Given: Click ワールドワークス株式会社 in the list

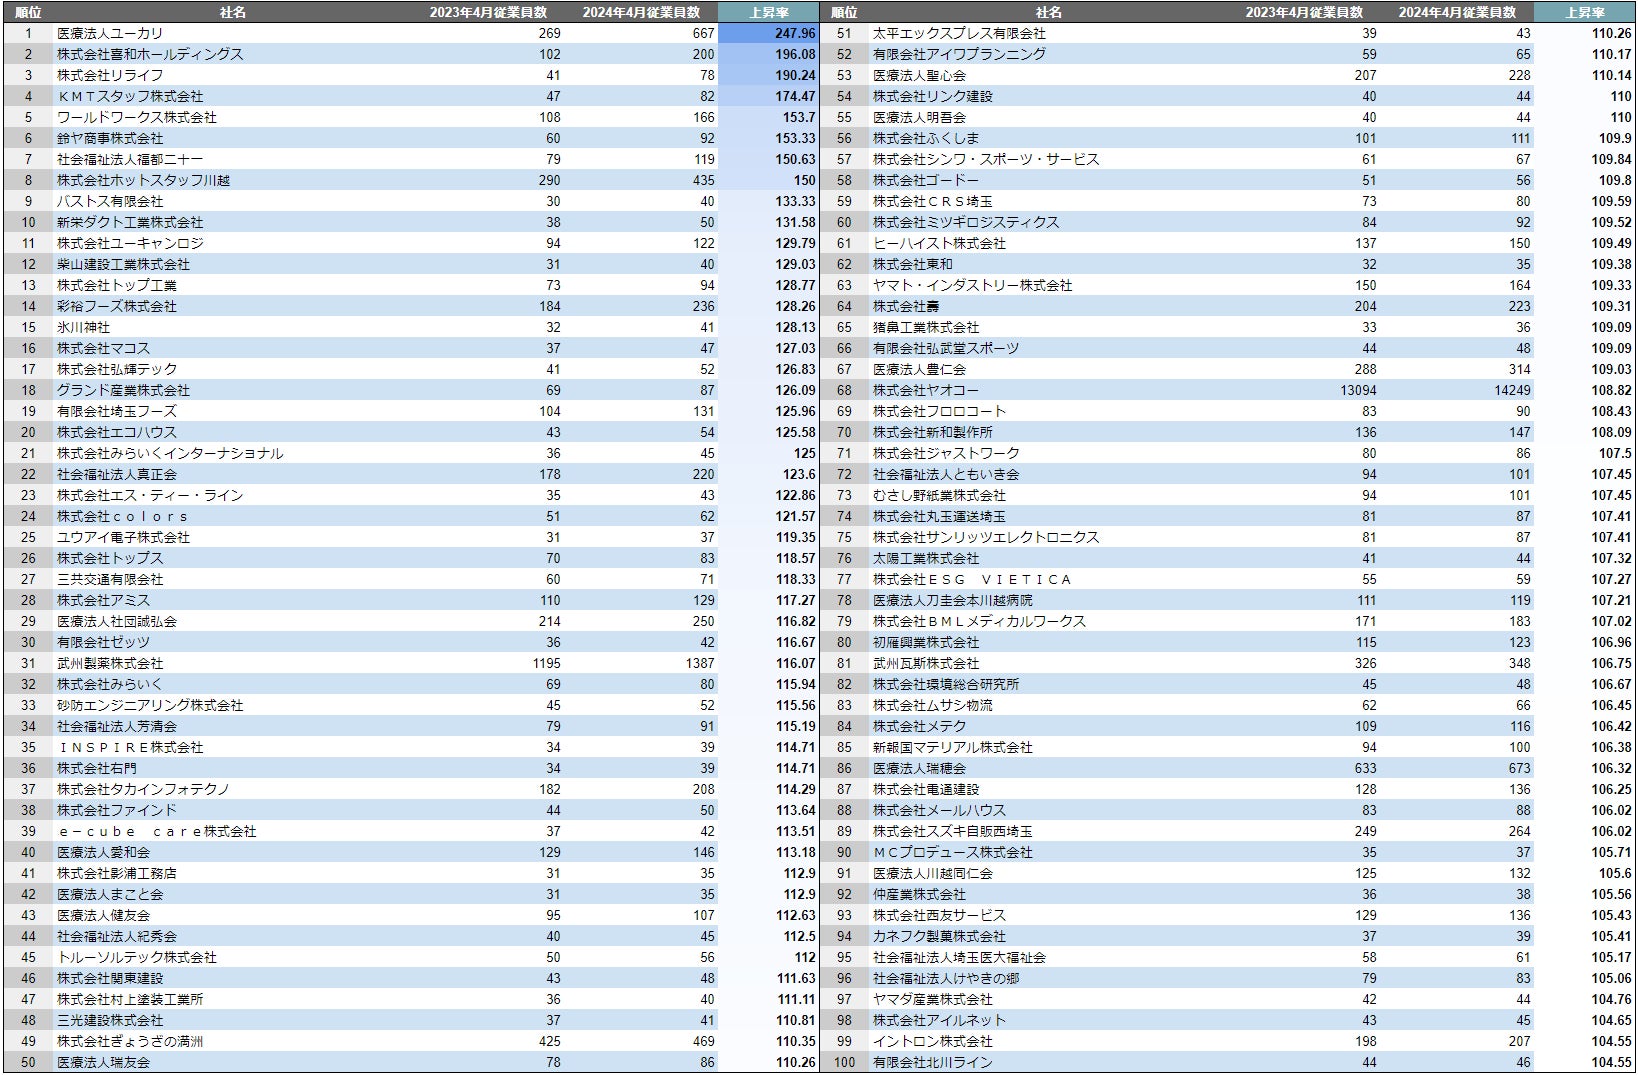Looking at the screenshot, I should coord(137,117).
